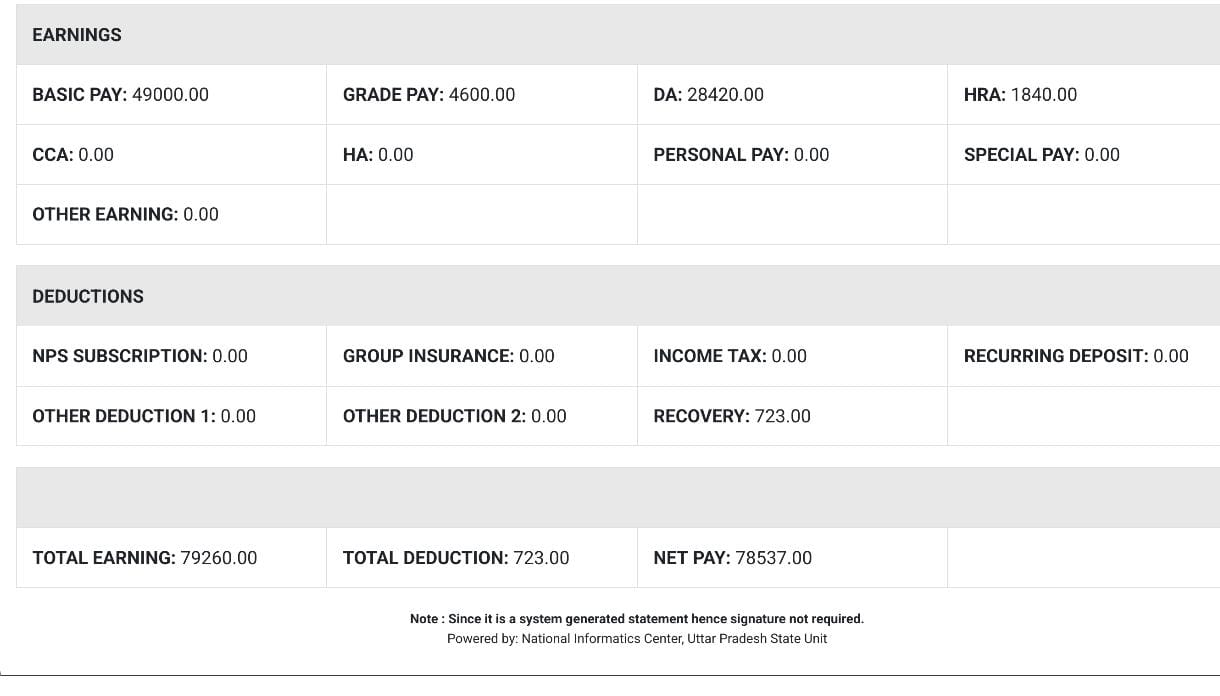Select the BASIC PAY 49000.00 cell
This screenshot has width=1220, height=696.
(x=121, y=95)
